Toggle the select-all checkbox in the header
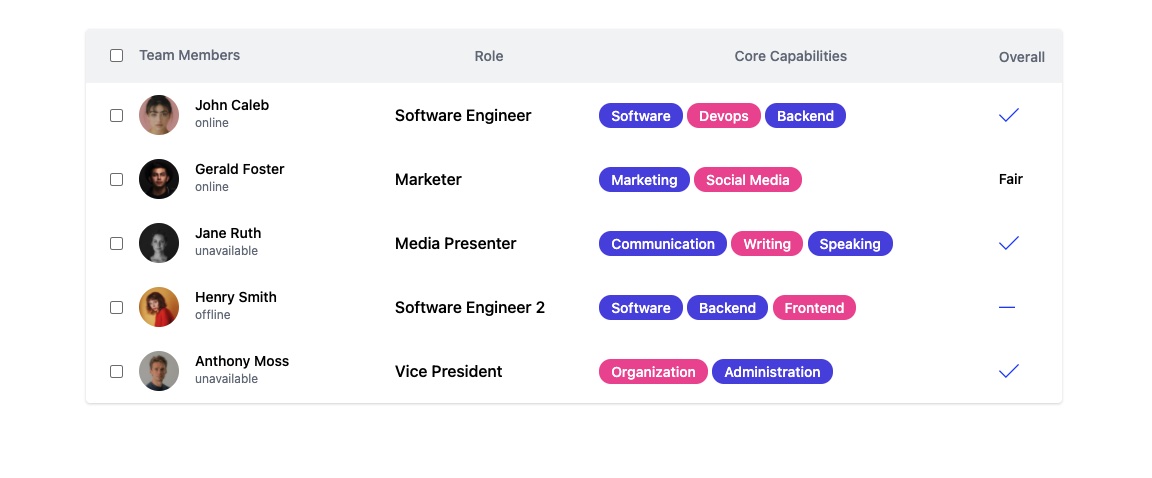This screenshot has height=478, width=1152. (116, 56)
